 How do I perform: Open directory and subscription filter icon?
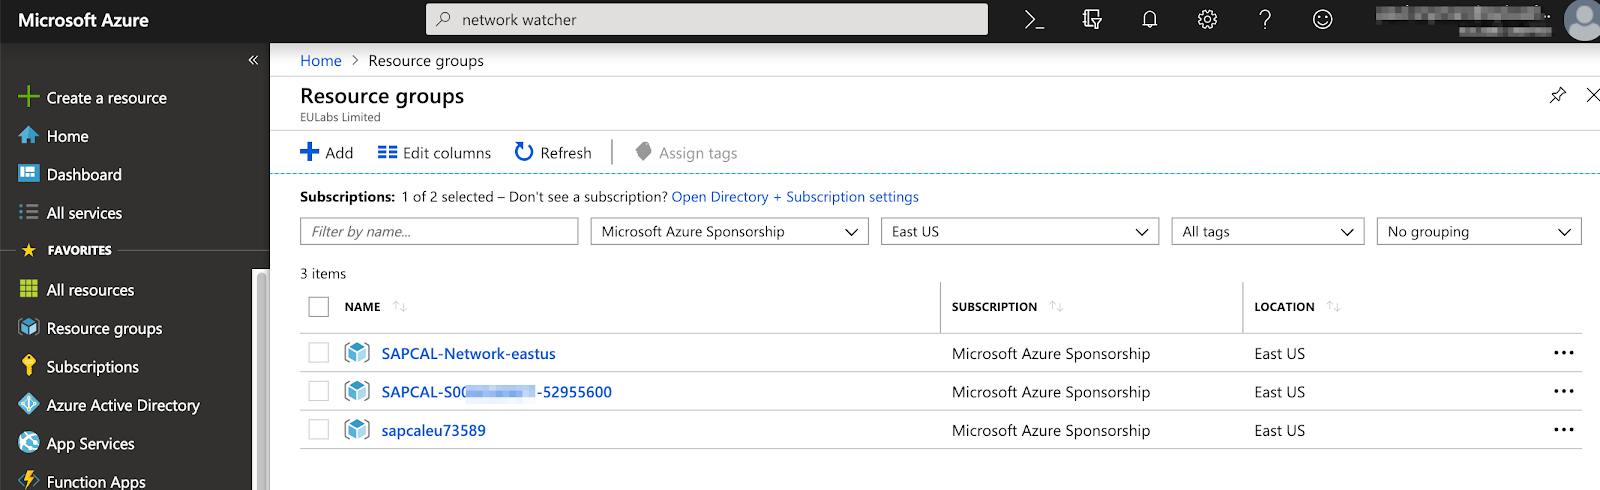tap(1092, 20)
